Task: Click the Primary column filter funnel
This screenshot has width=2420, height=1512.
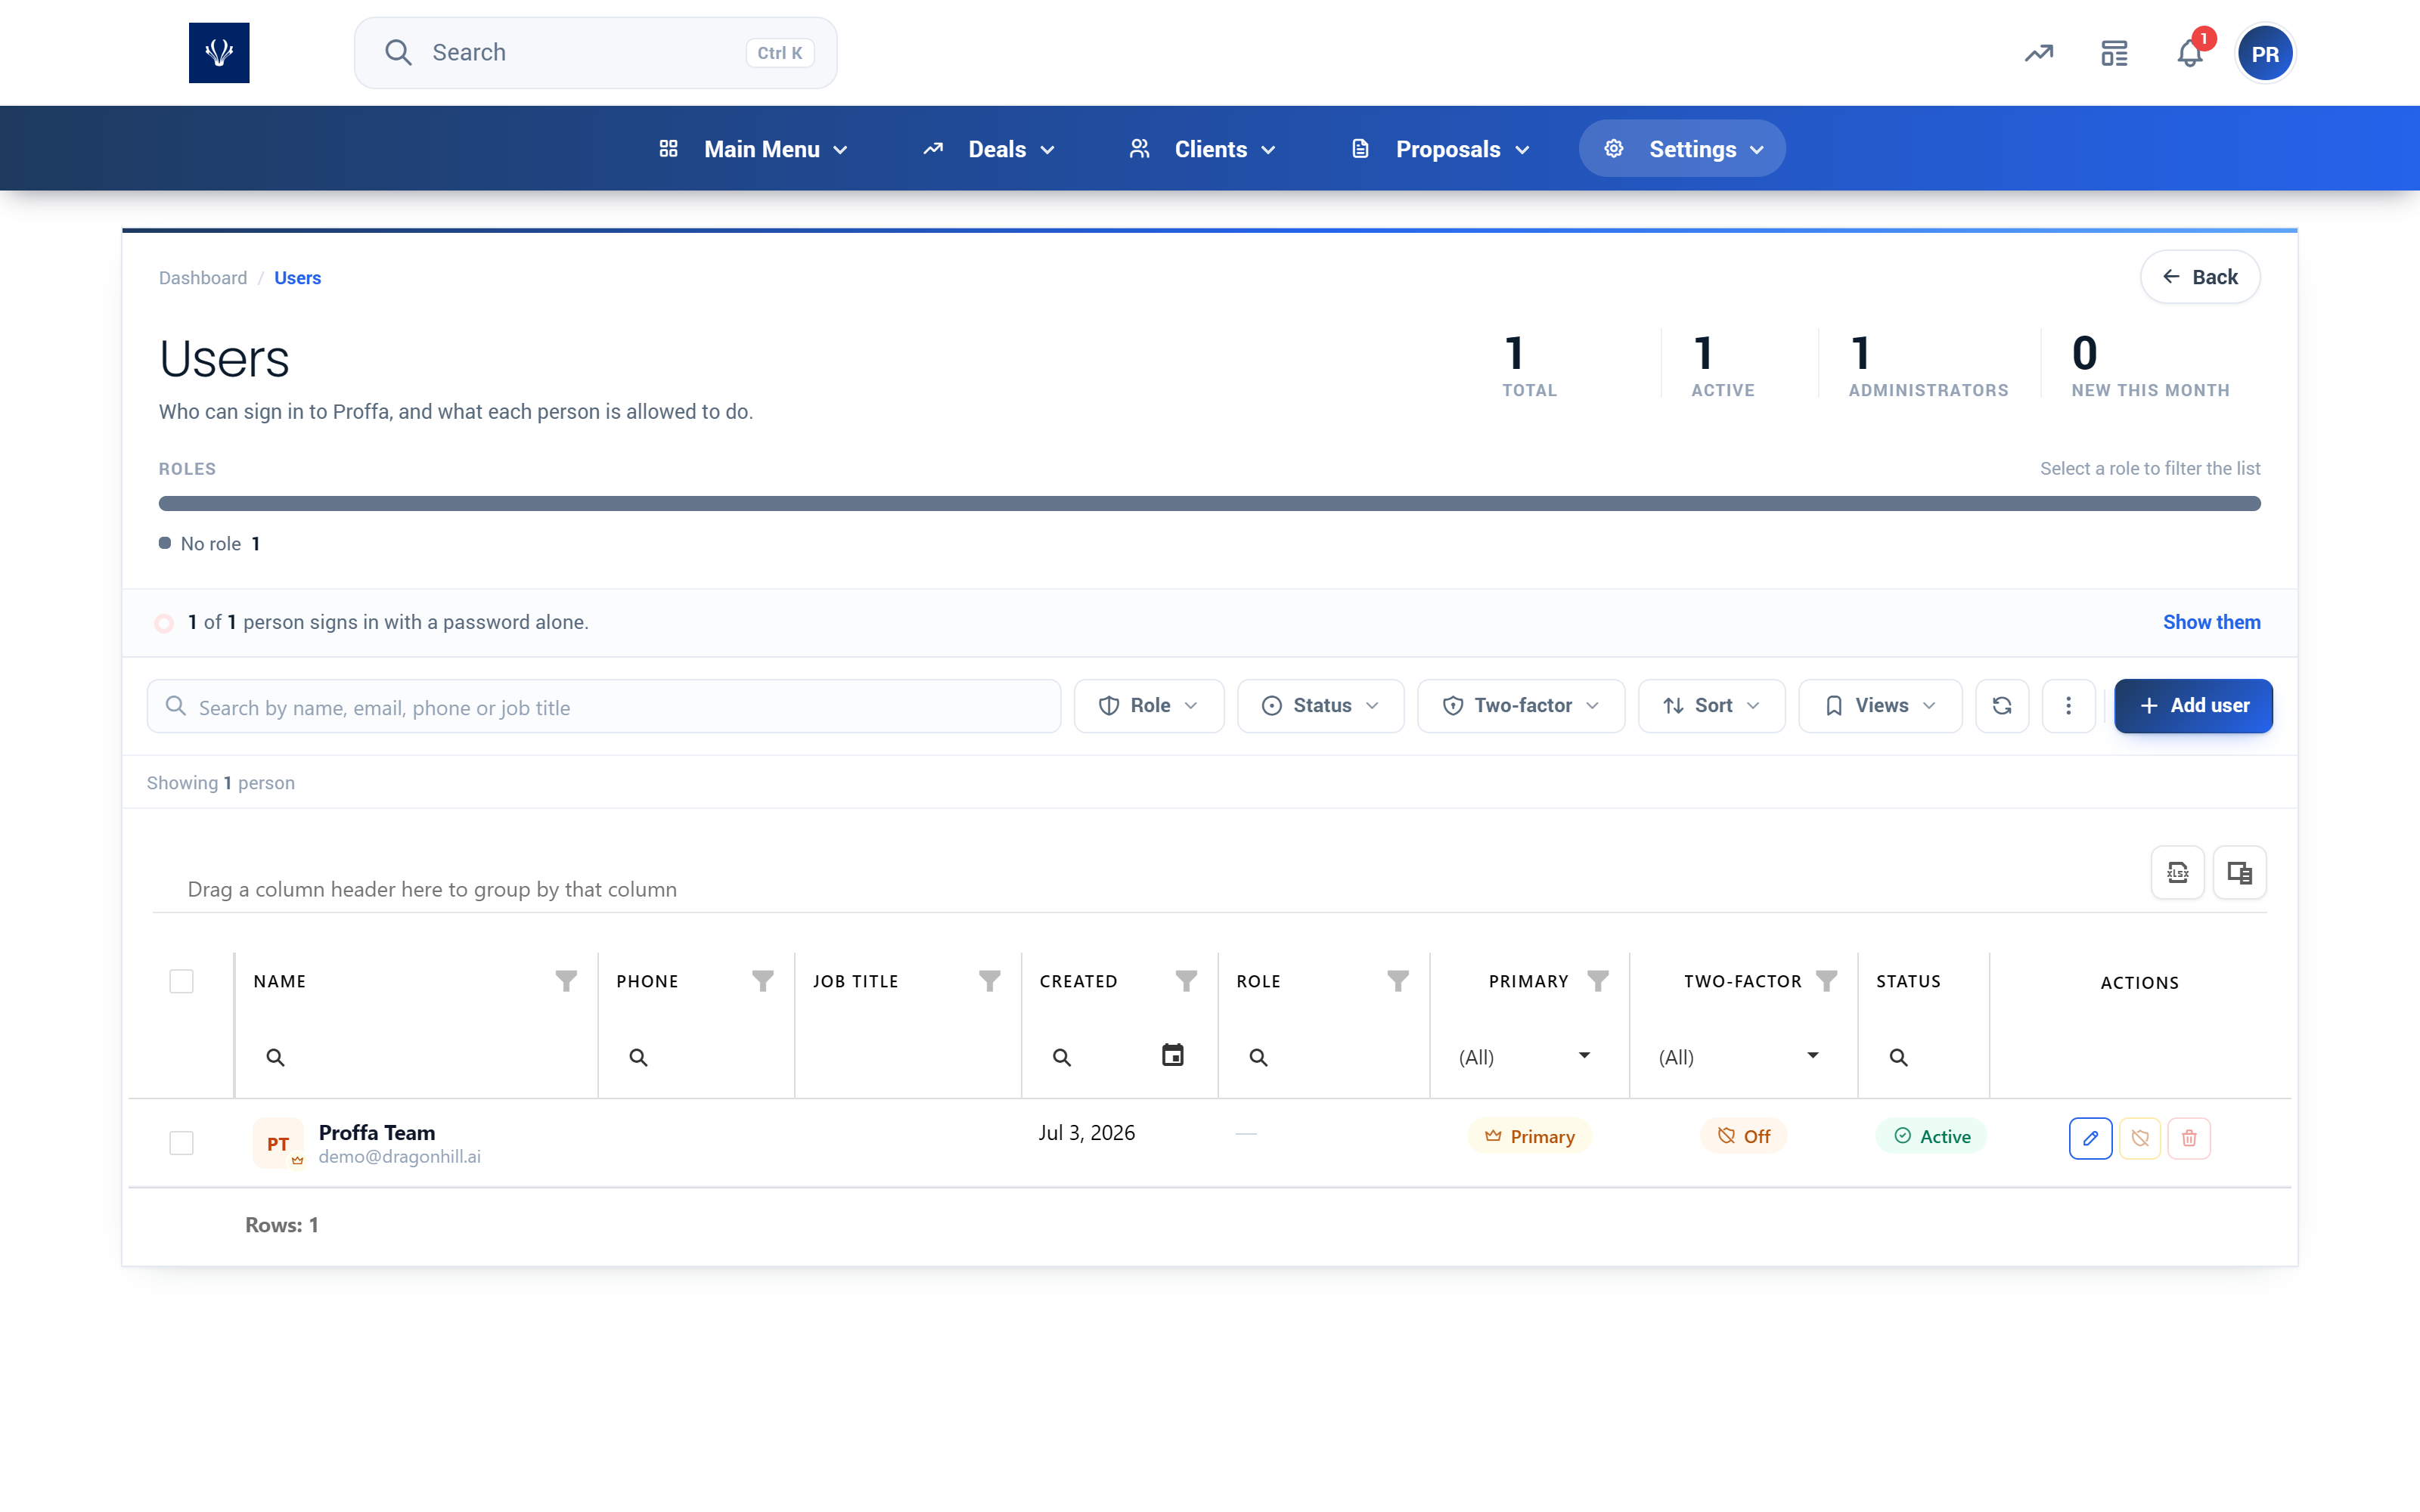Action: tap(1598, 981)
